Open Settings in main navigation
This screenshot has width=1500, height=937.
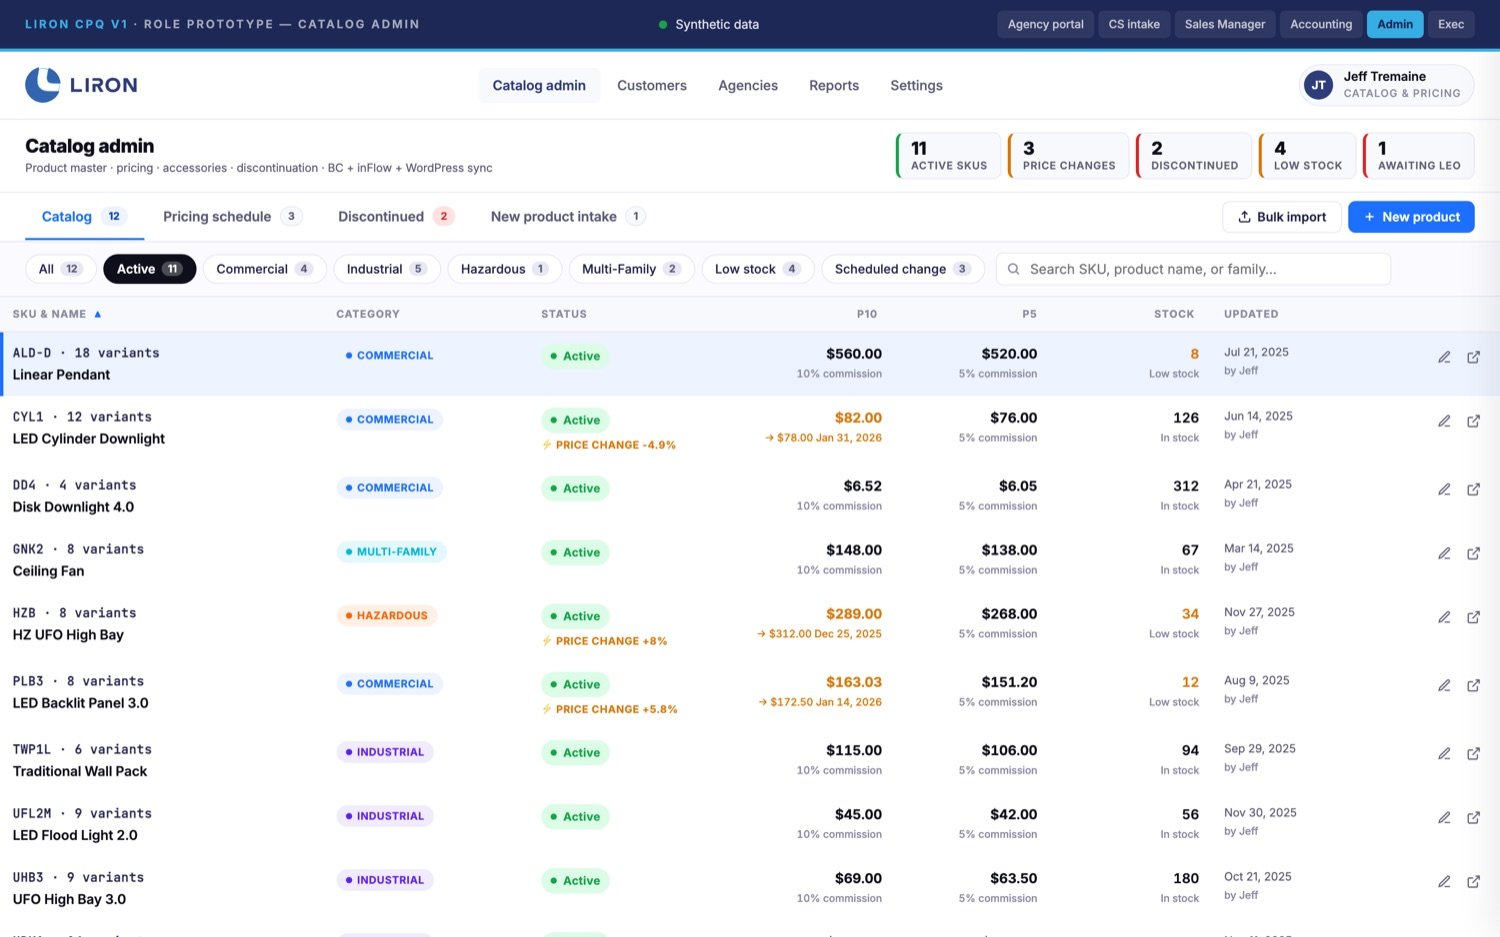click(916, 85)
